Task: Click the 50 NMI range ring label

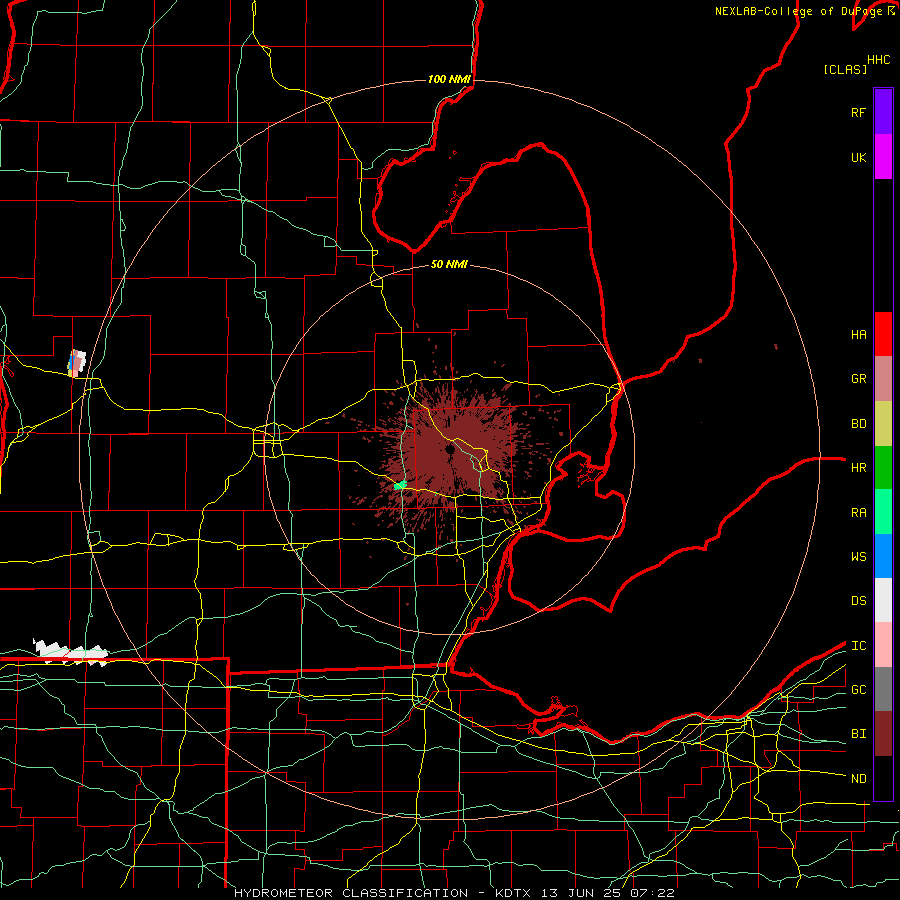Action: (449, 264)
